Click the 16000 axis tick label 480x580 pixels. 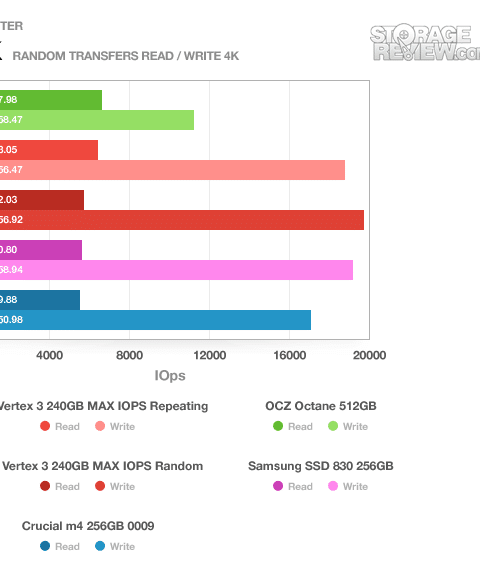point(290,355)
